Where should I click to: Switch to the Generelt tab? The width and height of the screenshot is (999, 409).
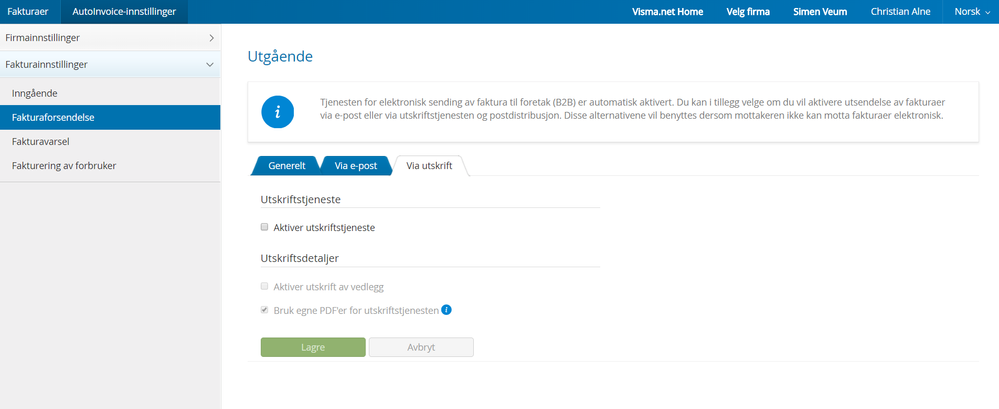[286, 166]
